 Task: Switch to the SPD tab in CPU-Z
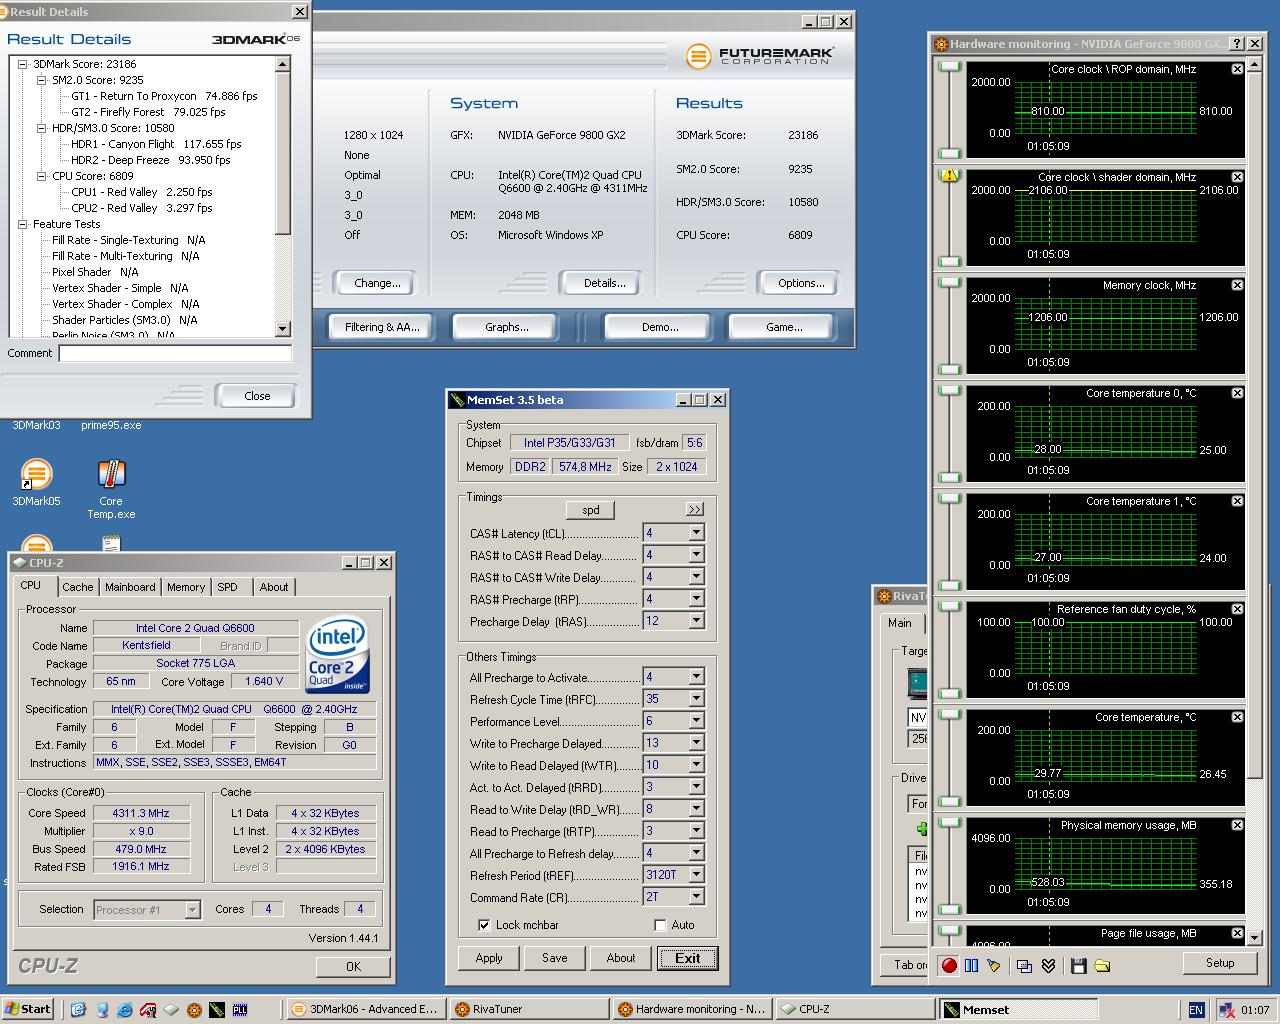point(228,587)
